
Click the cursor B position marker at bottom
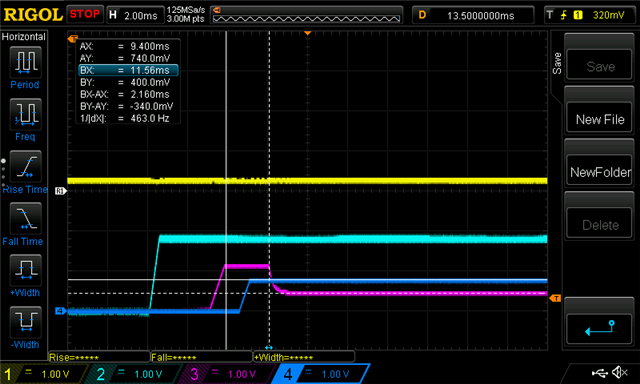pos(269,348)
